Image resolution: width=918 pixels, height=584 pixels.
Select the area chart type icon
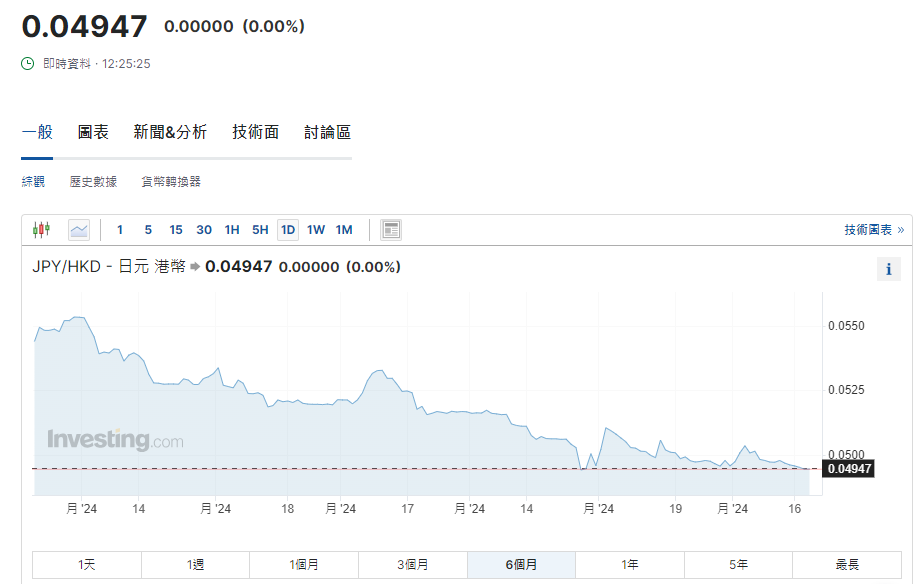point(79,230)
